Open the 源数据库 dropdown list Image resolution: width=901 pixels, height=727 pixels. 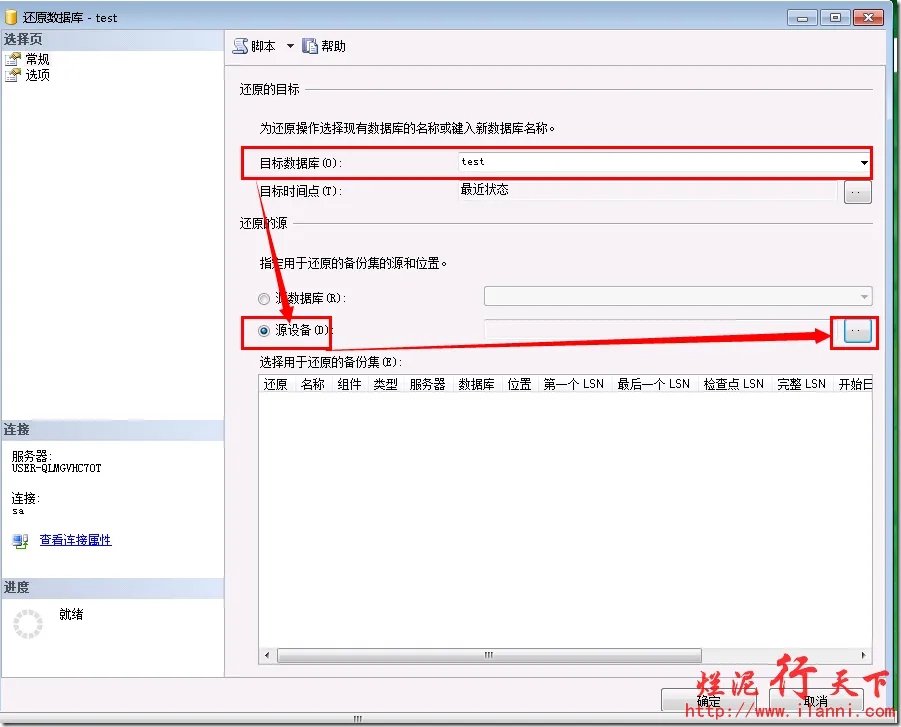[x=864, y=297]
